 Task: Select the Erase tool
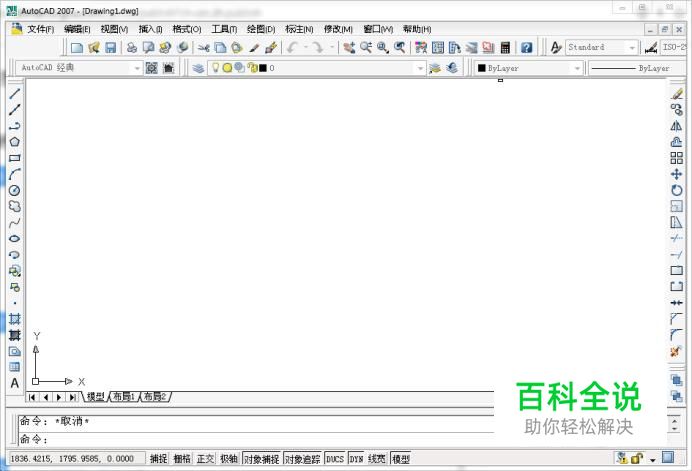click(677, 94)
